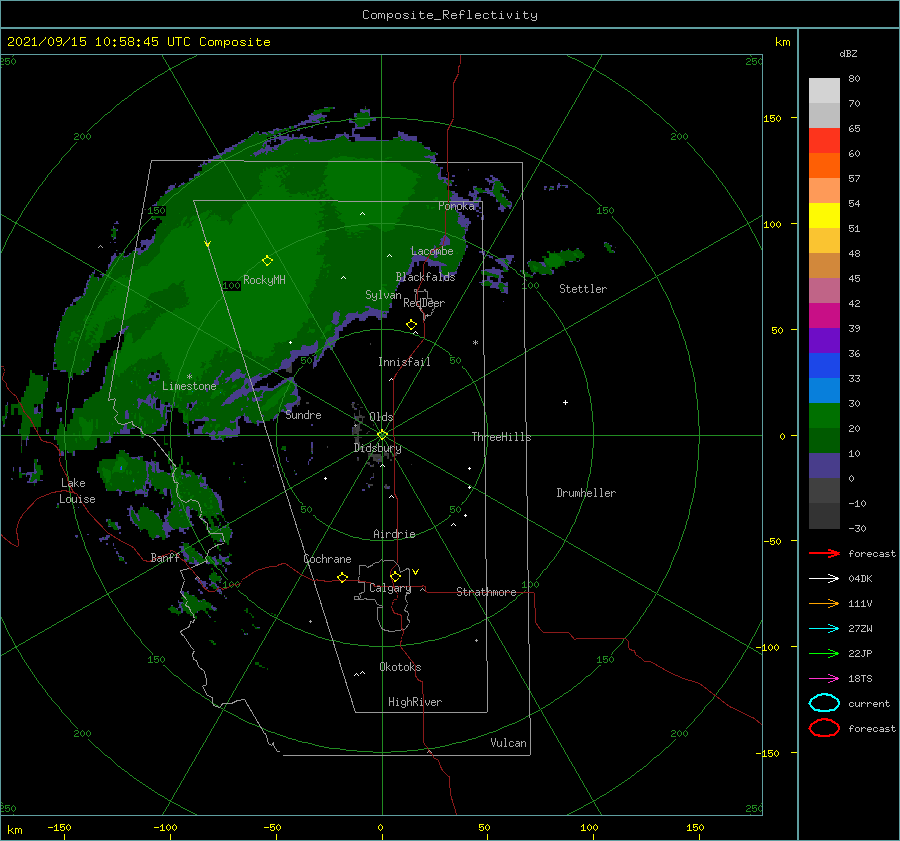Click the dark green 10-20 dBZ swatch

tap(824, 440)
